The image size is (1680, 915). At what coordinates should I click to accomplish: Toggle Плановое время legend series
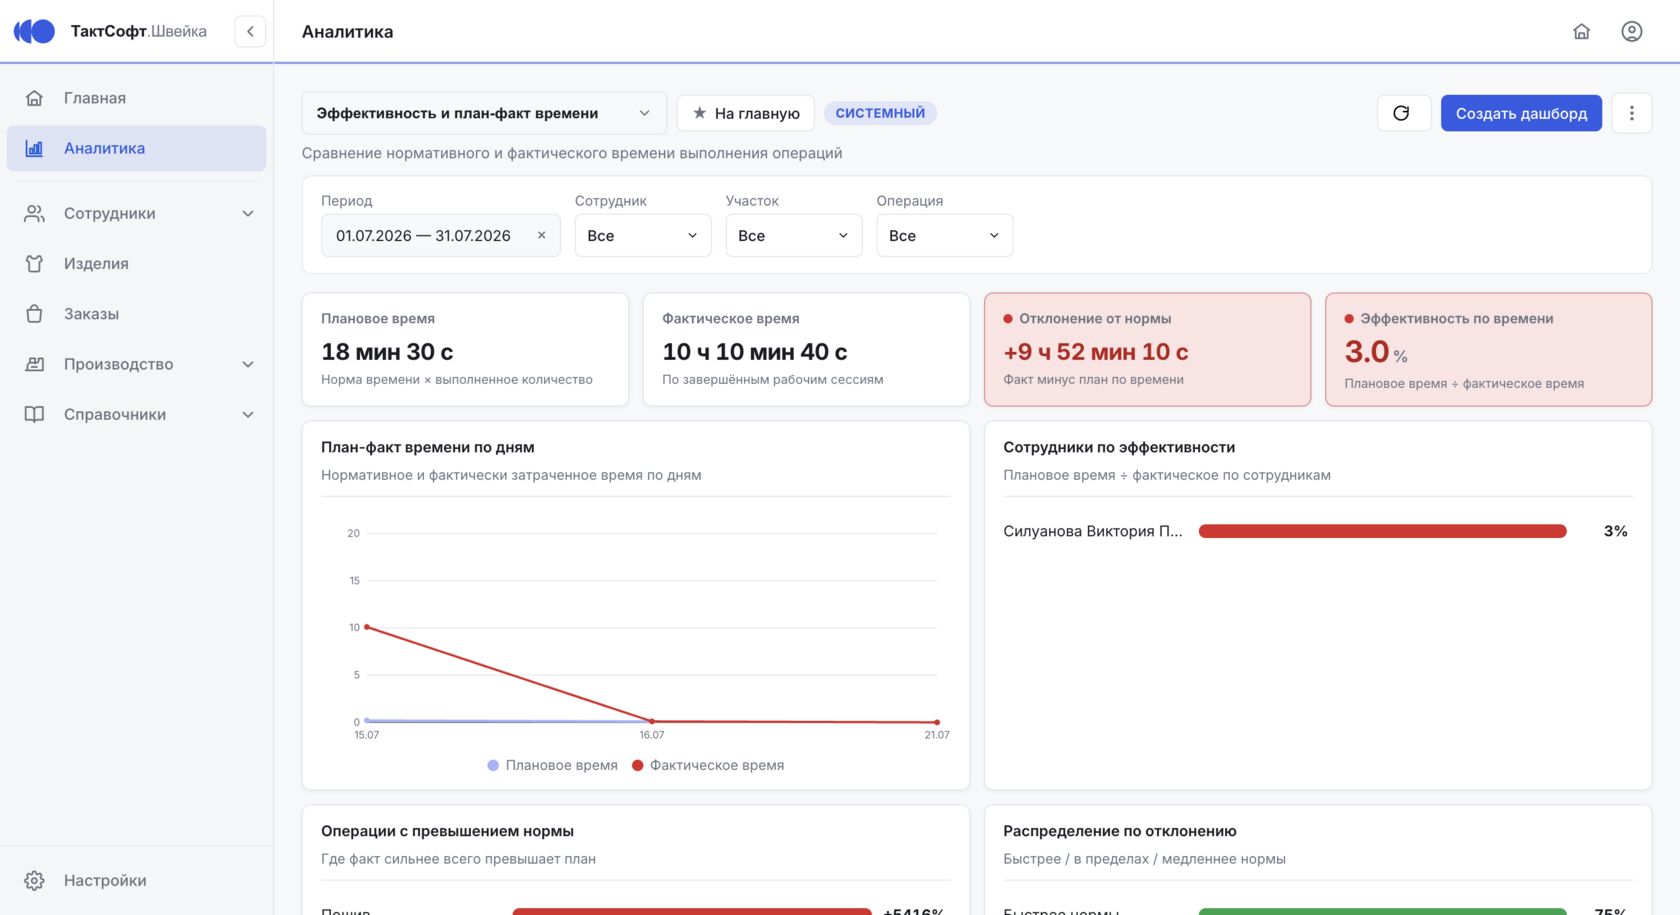coord(552,765)
